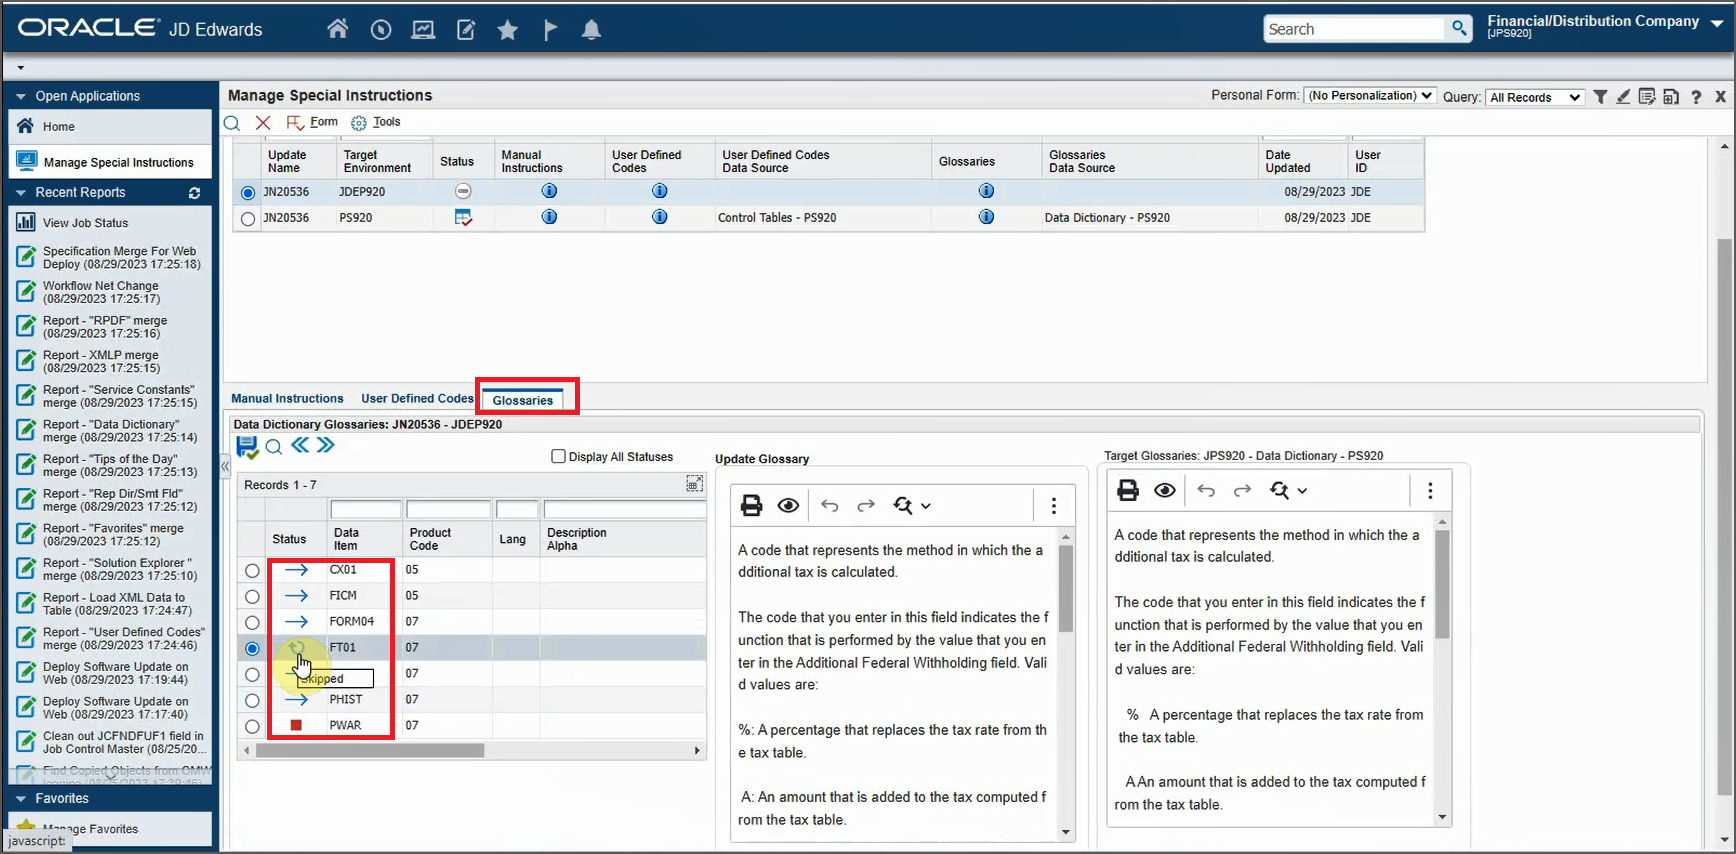This screenshot has width=1736, height=854.
Task: Redo in the Update Glossary editor
Action: pos(866,505)
